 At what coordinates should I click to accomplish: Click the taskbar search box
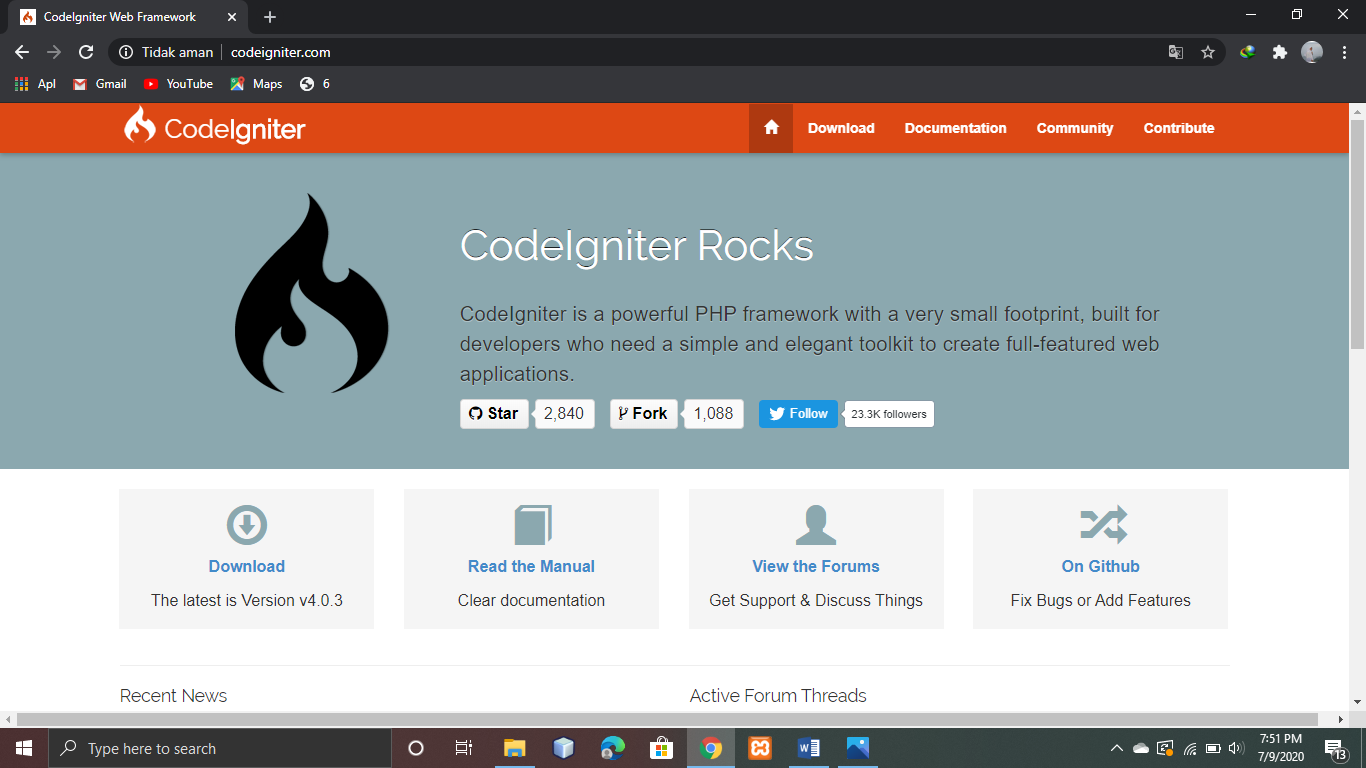click(219, 748)
